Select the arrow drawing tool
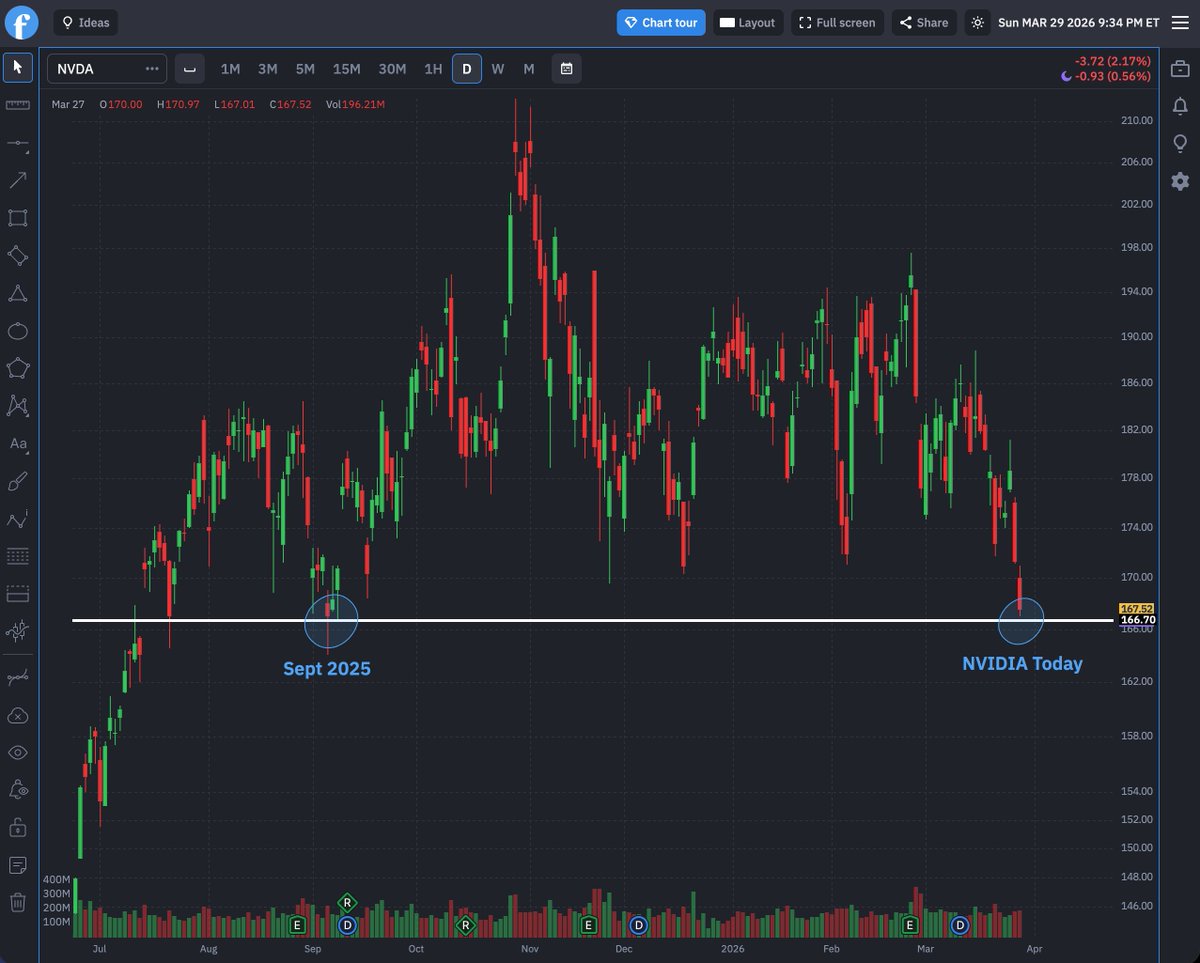This screenshot has height=963, width=1200. pos(17,180)
